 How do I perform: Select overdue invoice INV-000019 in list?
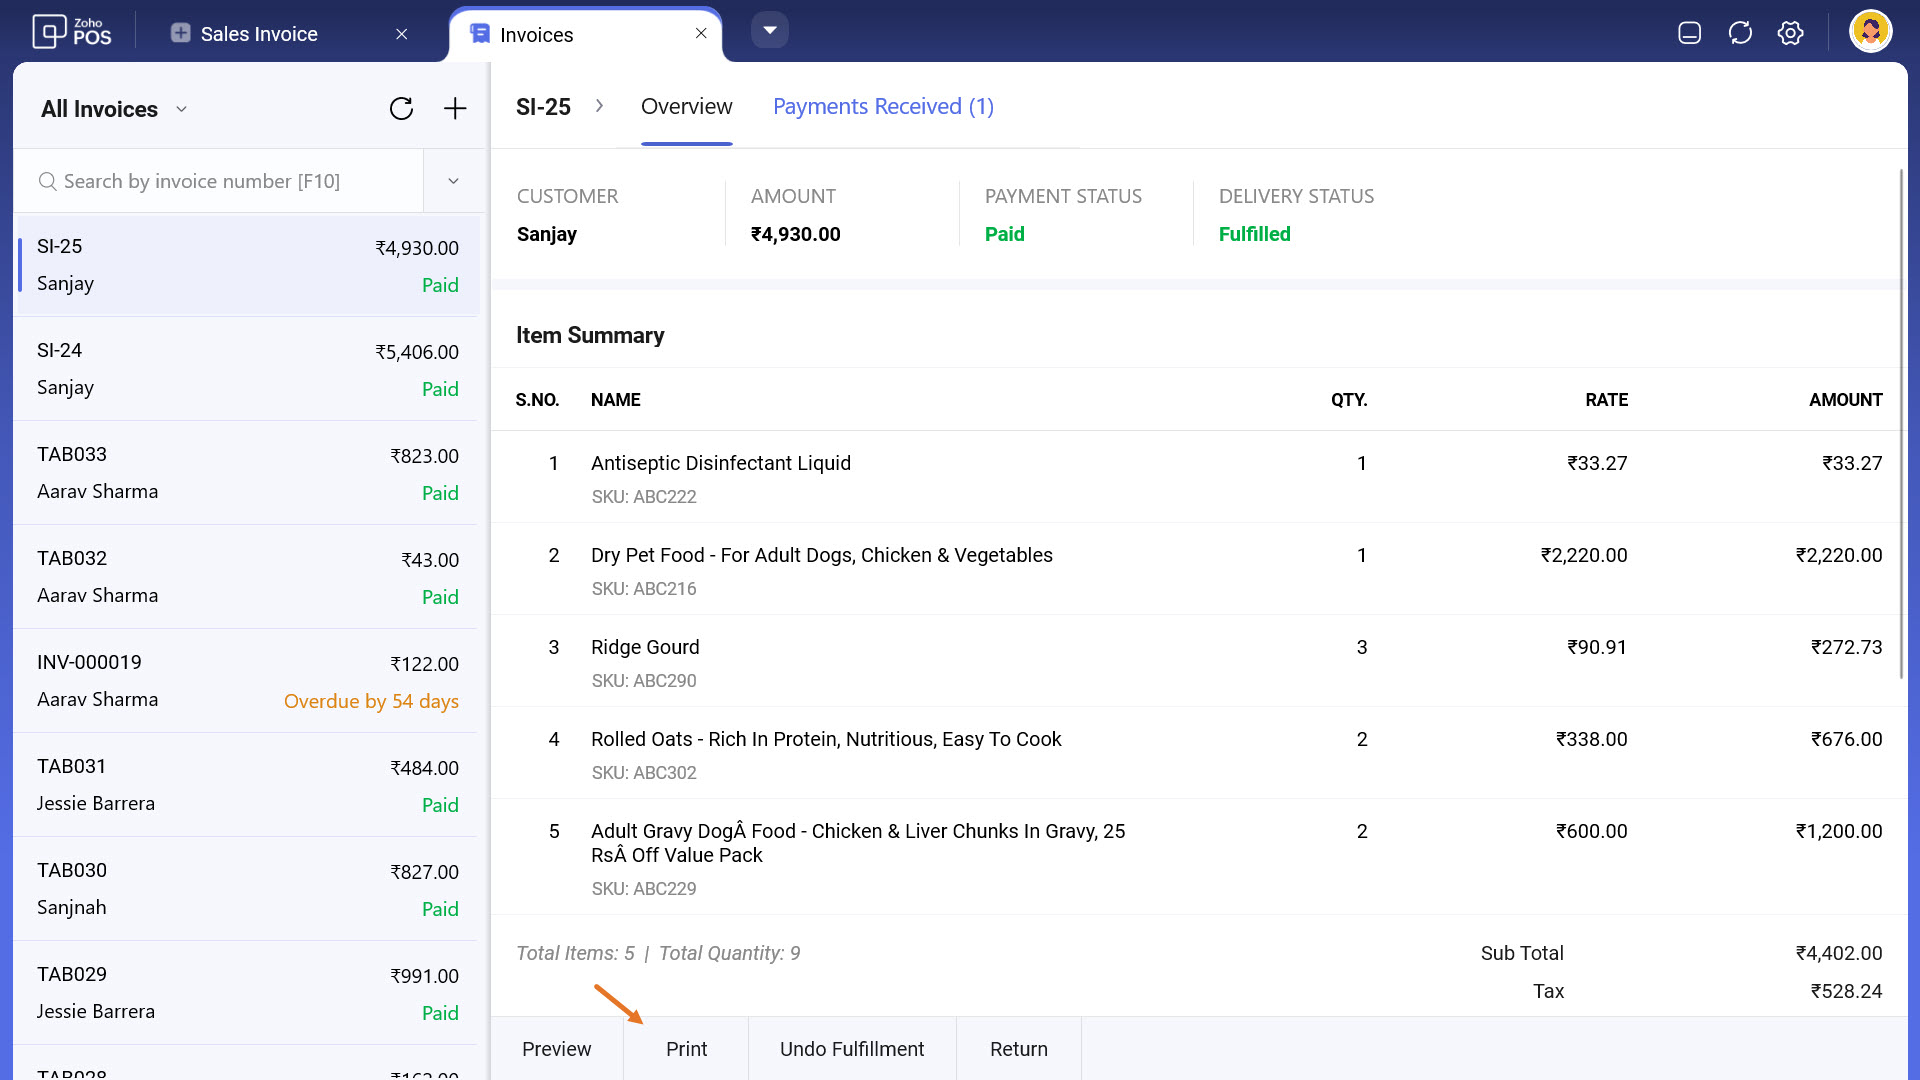click(247, 681)
